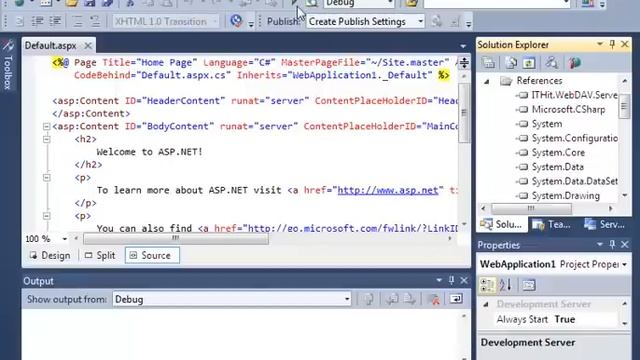
Task: Click ITHit.WebDAV.Server reference icon
Action: click(522, 95)
